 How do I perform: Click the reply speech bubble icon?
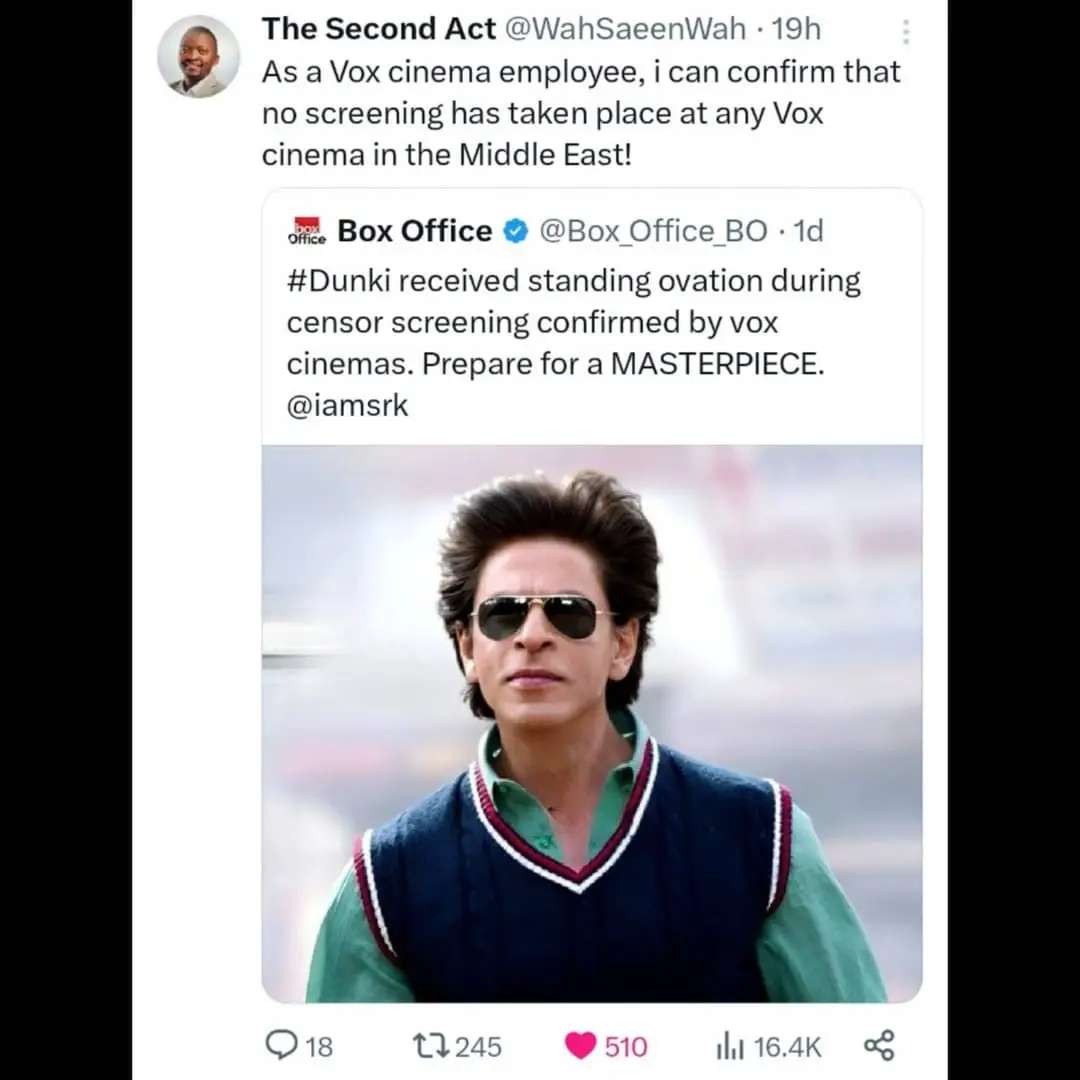coord(281,1045)
